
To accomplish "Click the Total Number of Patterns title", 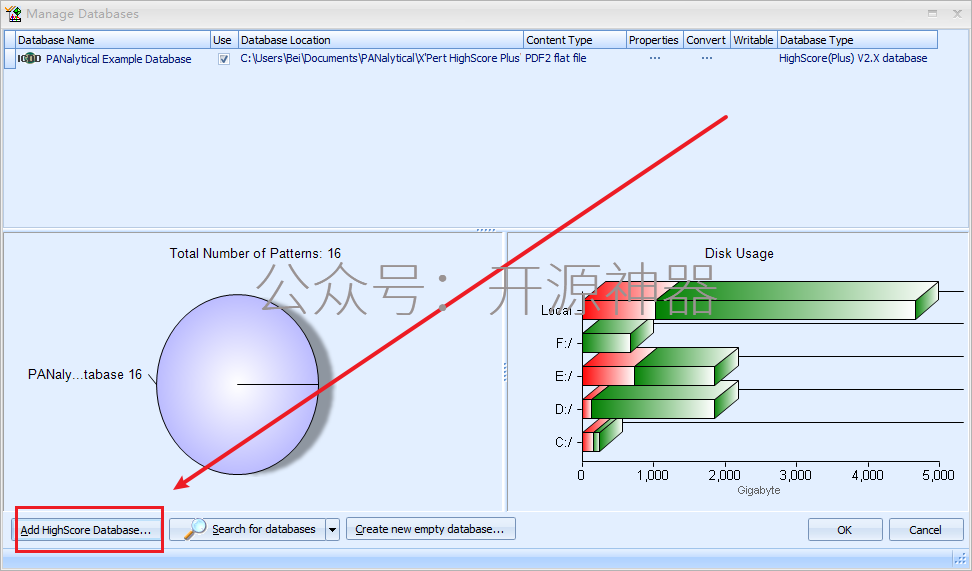I will tap(255, 254).
